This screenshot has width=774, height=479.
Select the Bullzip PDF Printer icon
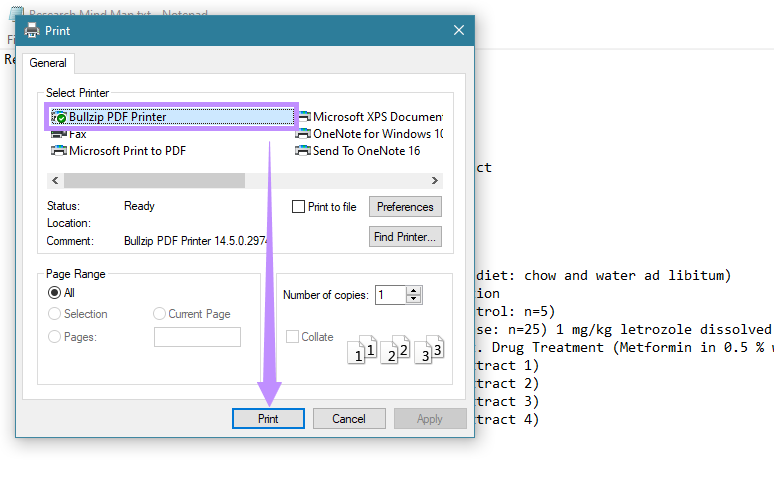pos(59,117)
